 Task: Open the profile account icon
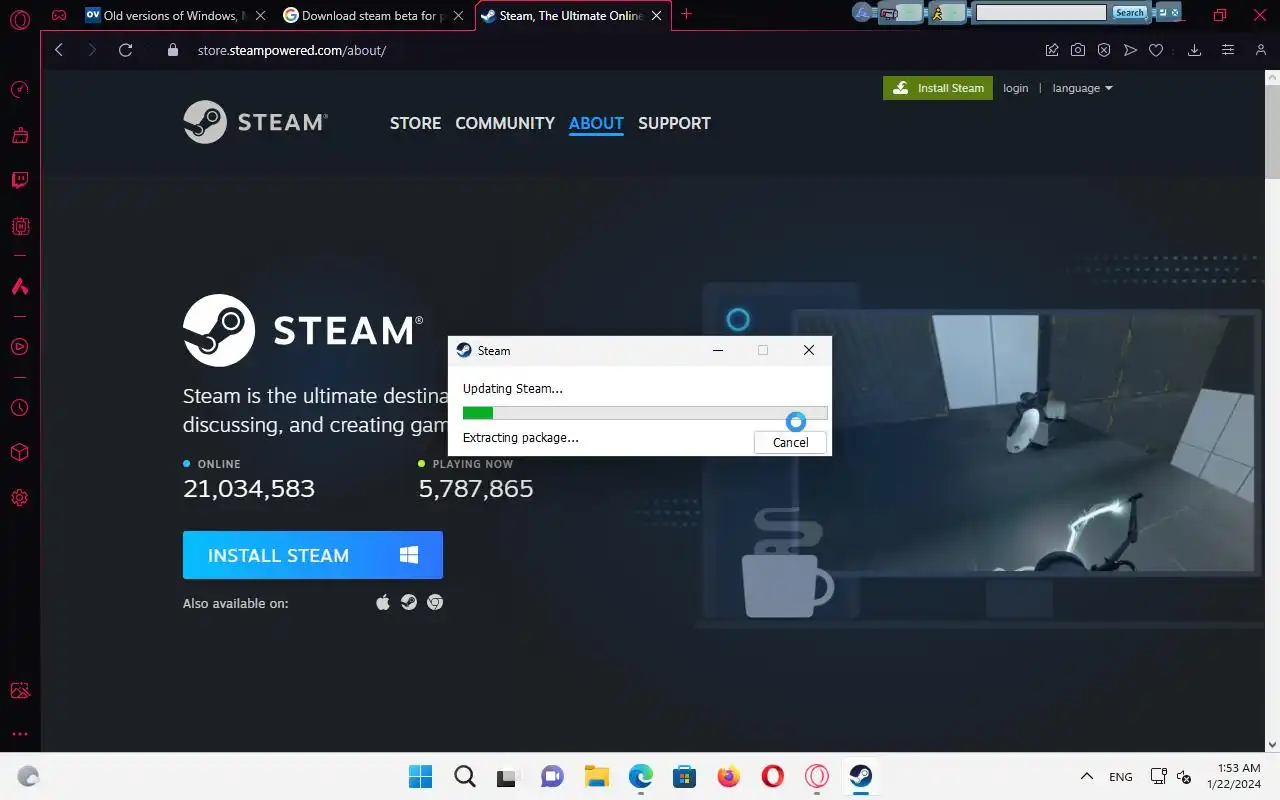point(1261,50)
